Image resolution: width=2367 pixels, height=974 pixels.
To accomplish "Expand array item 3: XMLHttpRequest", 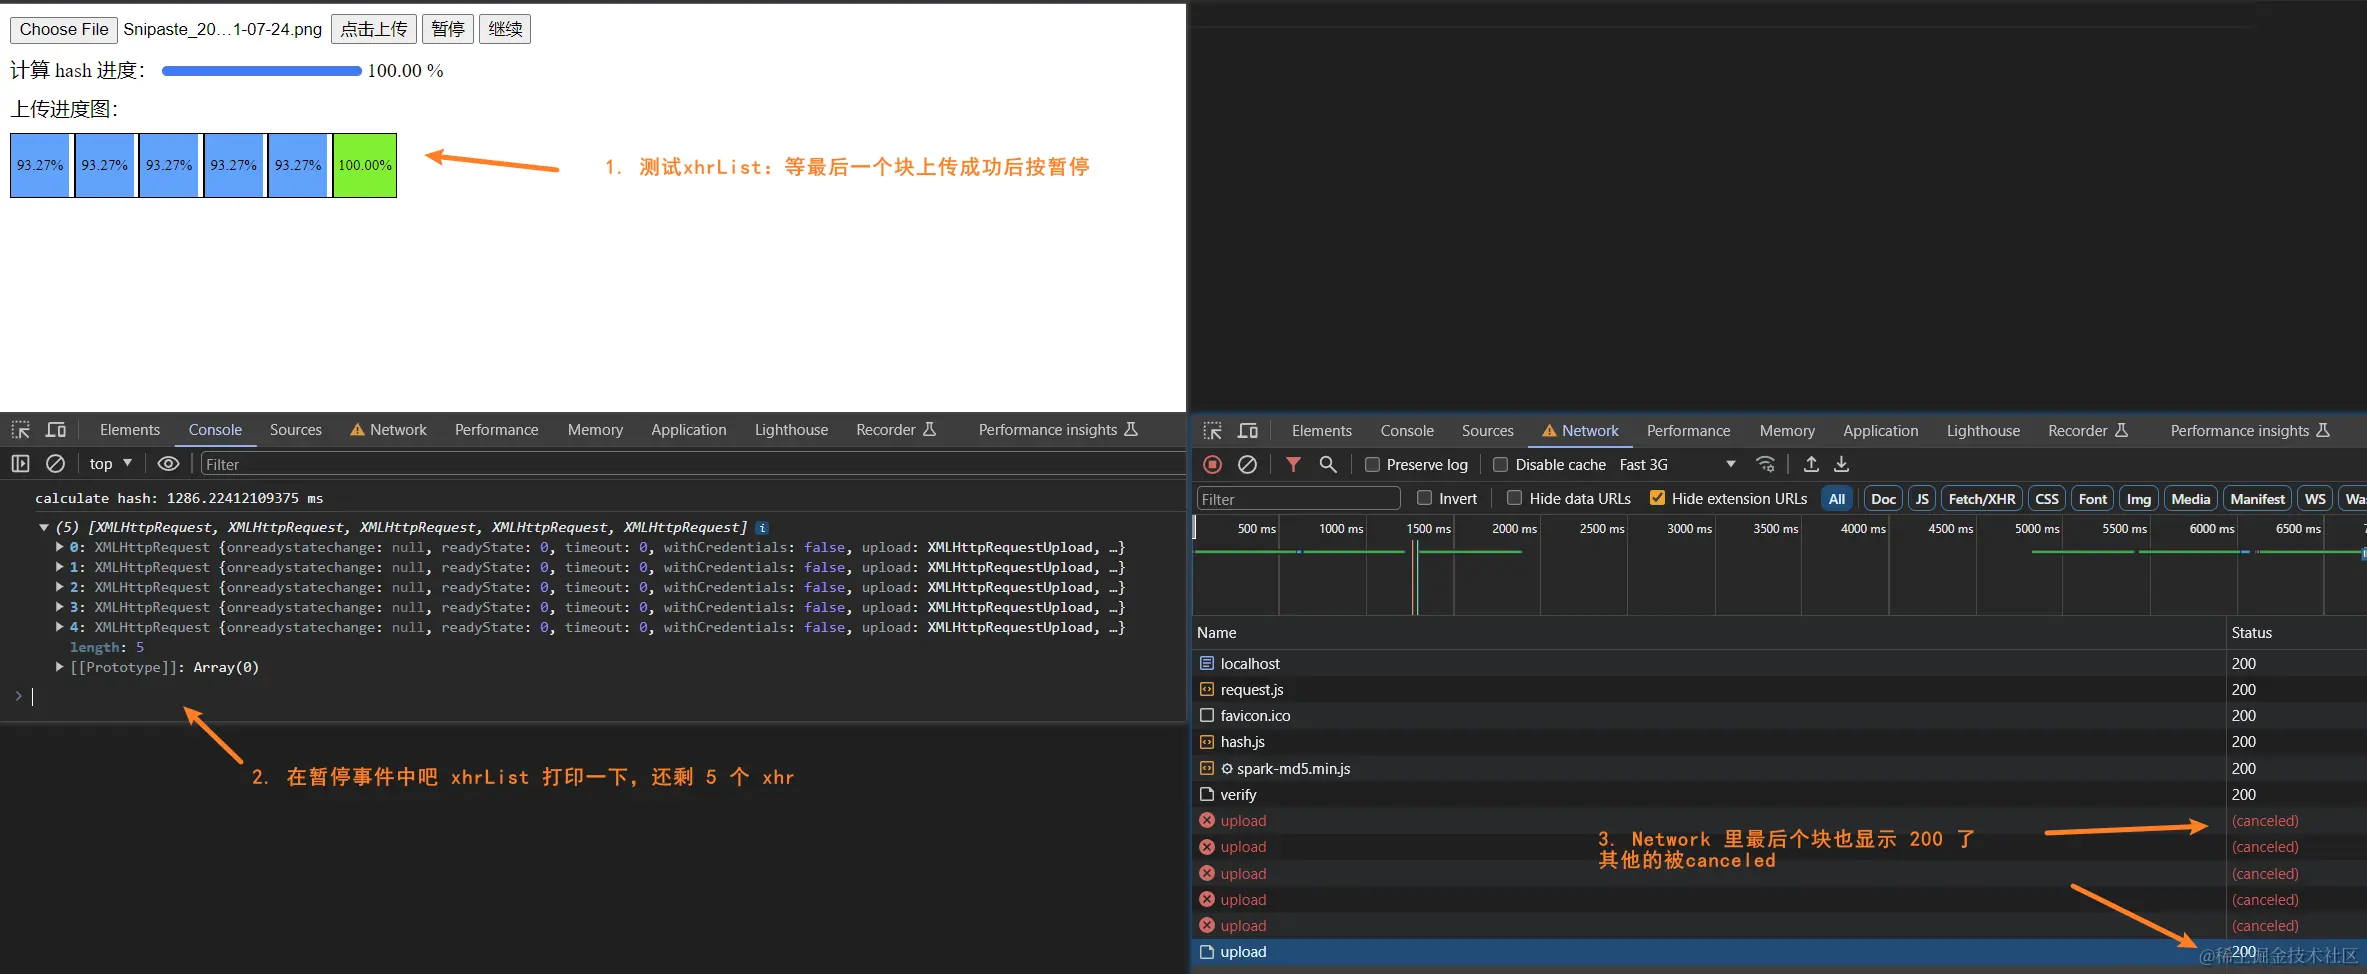I will 60,608.
